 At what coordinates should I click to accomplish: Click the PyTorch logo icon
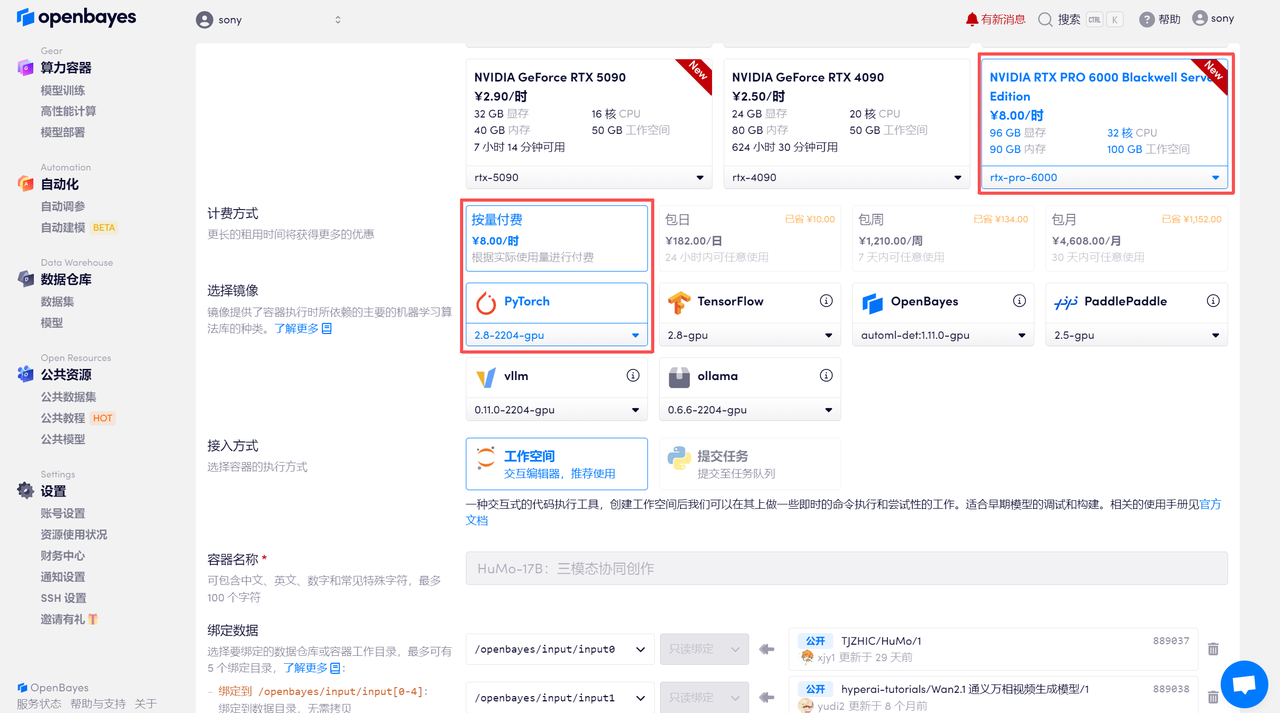point(486,302)
